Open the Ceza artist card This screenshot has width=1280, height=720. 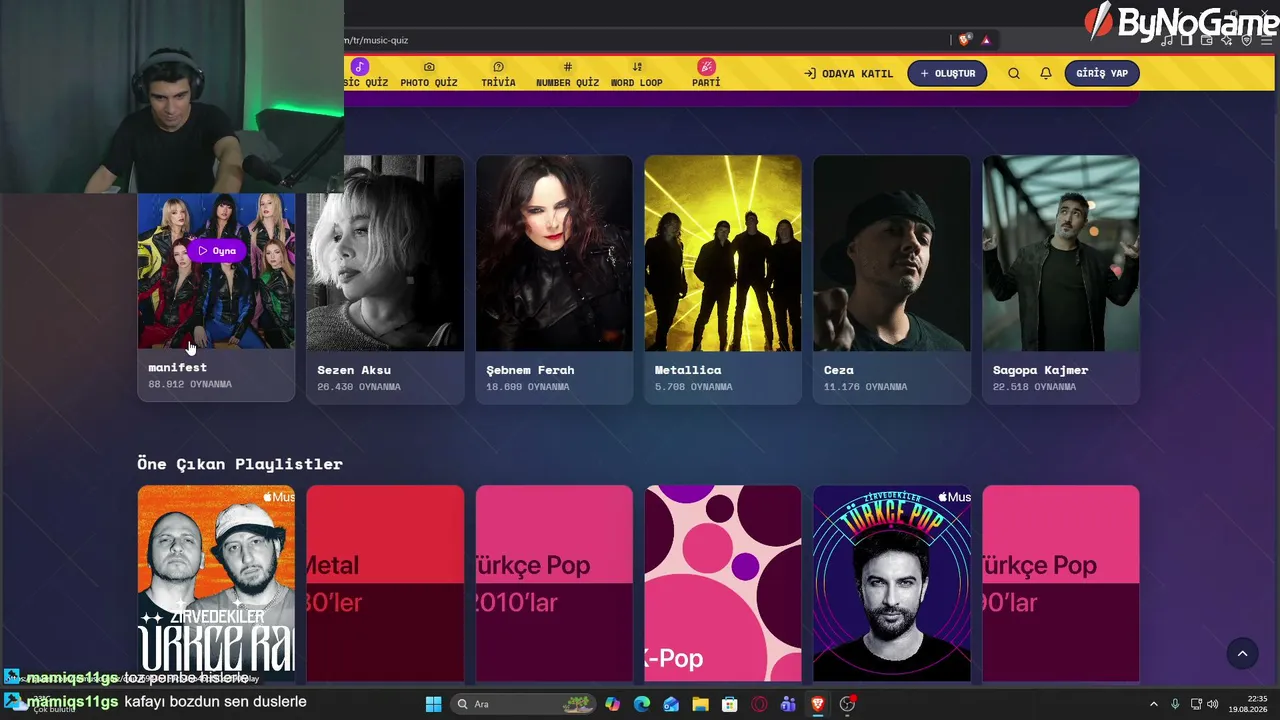tap(892, 280)
